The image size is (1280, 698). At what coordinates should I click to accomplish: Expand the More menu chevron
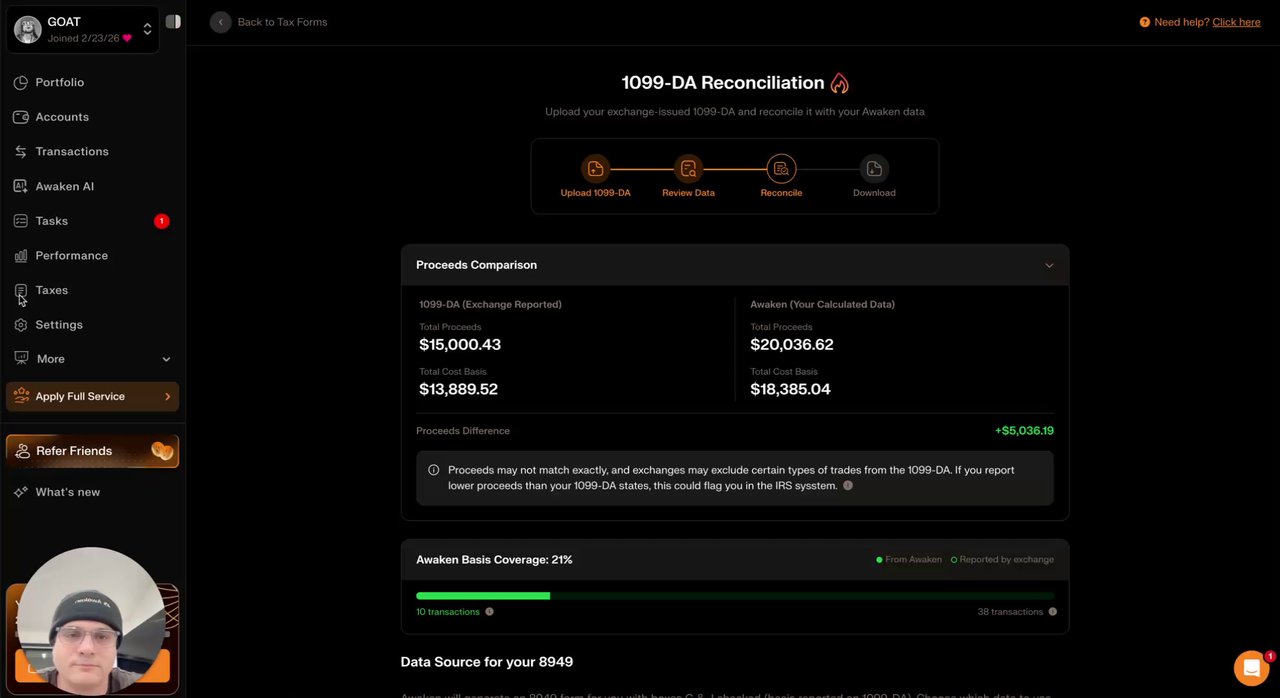(166, 359)
